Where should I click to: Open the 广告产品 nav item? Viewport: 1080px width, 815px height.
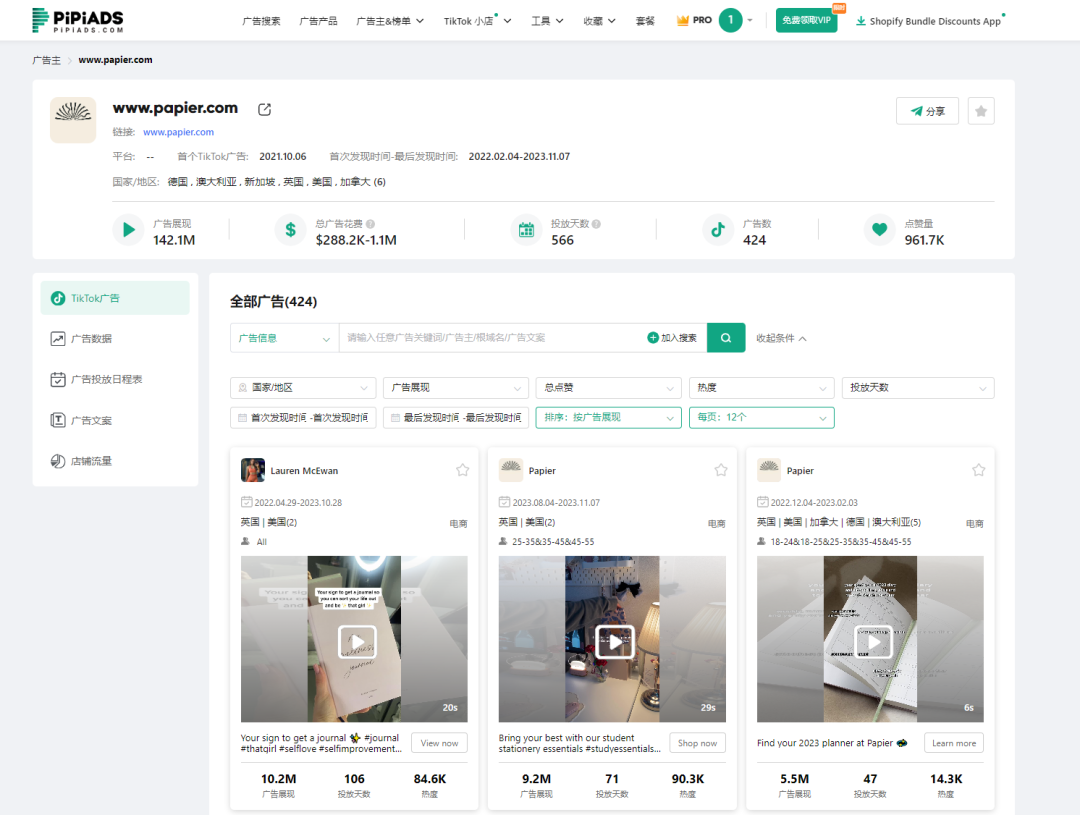pos(318,21)
